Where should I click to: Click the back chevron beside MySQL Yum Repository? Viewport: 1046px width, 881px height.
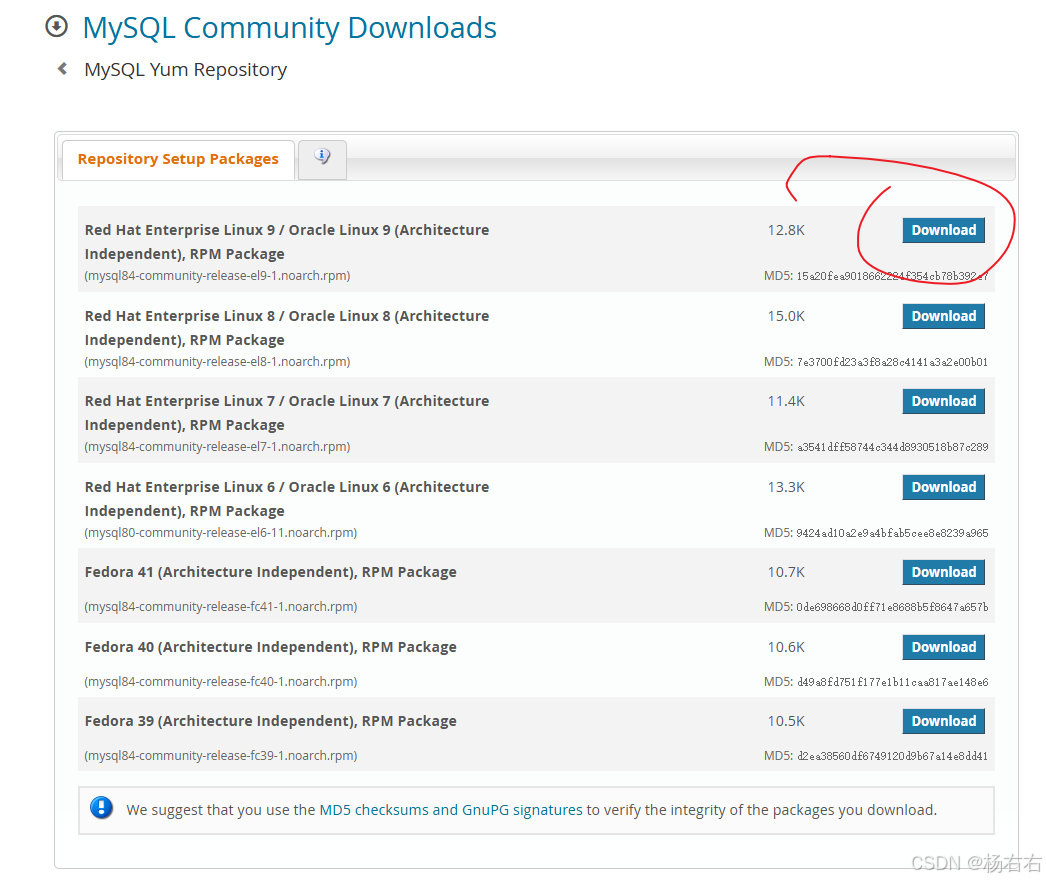point(61,68)
